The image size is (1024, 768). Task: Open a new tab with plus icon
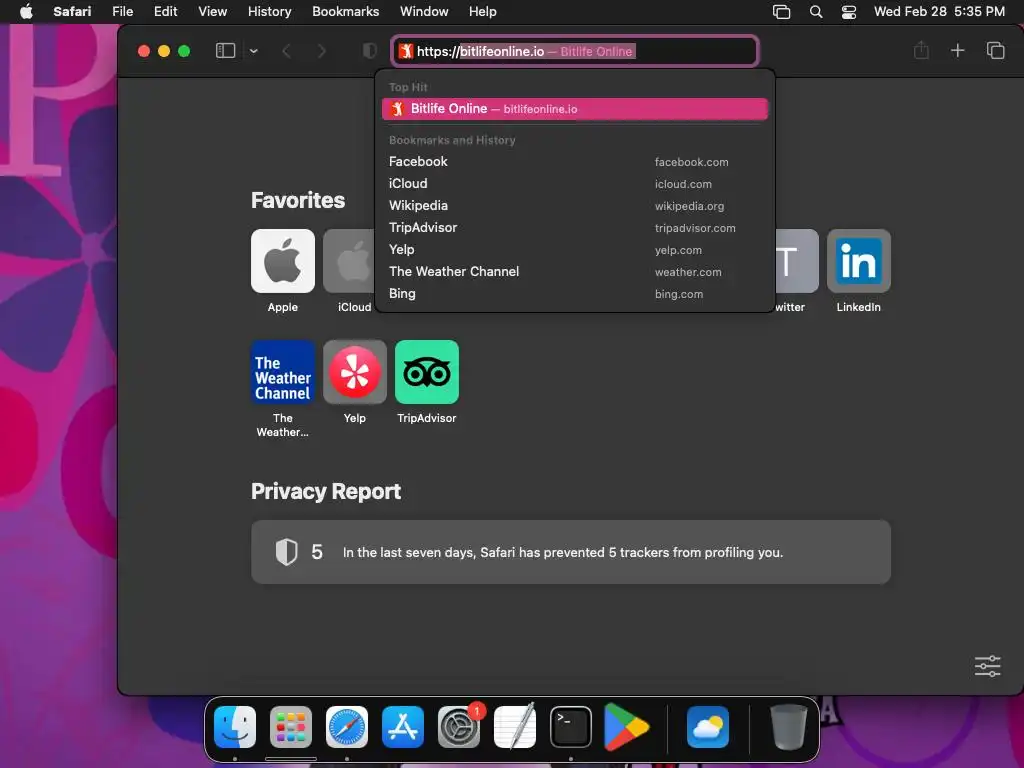tap(957, 50)
